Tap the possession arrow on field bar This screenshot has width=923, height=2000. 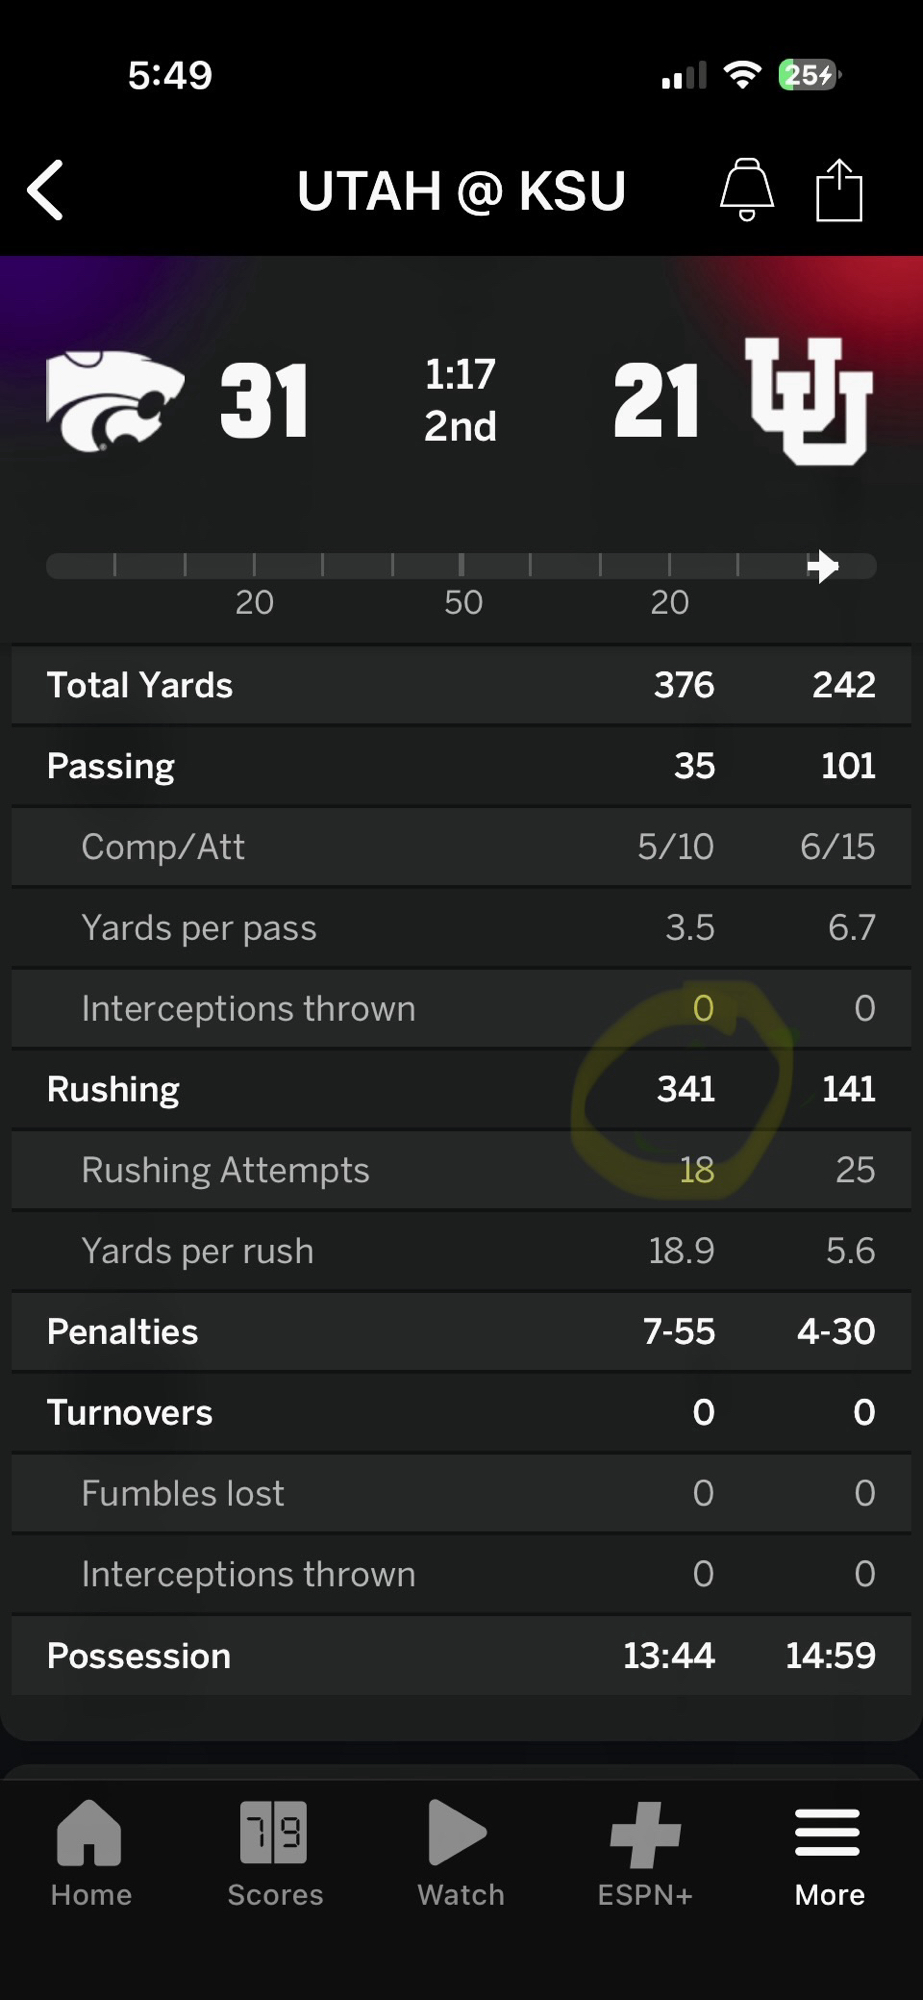tap(822, 566)
